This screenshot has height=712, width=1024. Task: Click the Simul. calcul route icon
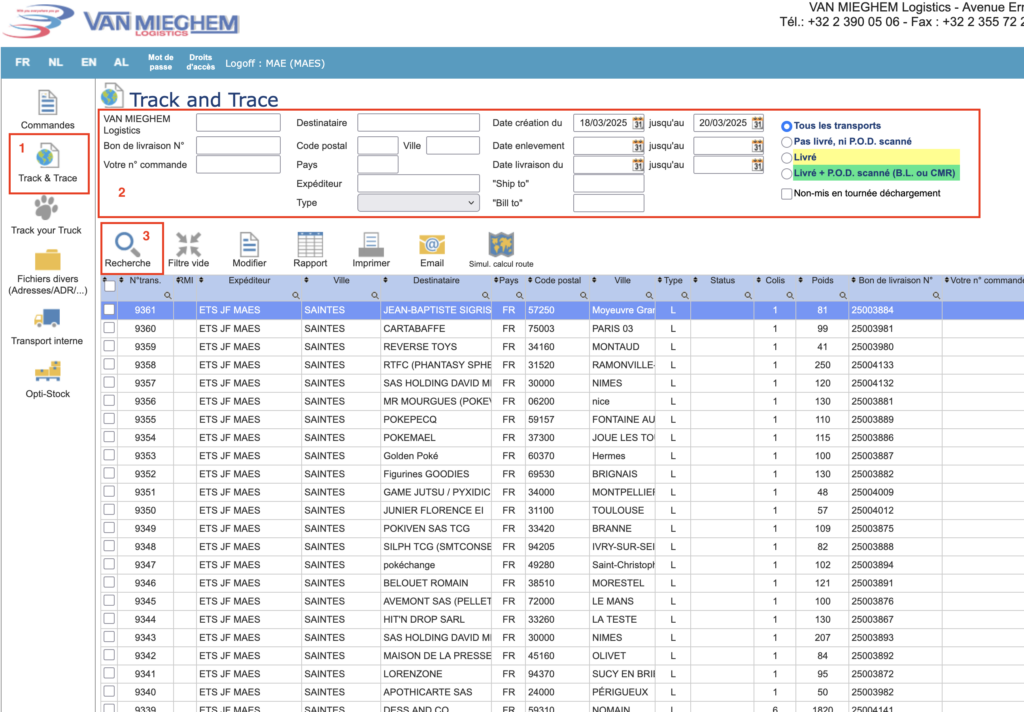[501, 244]
